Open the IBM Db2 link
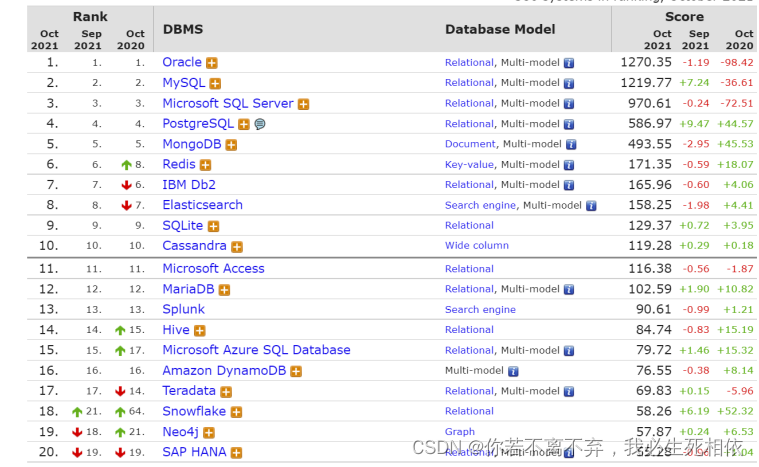 coord(189,184)
